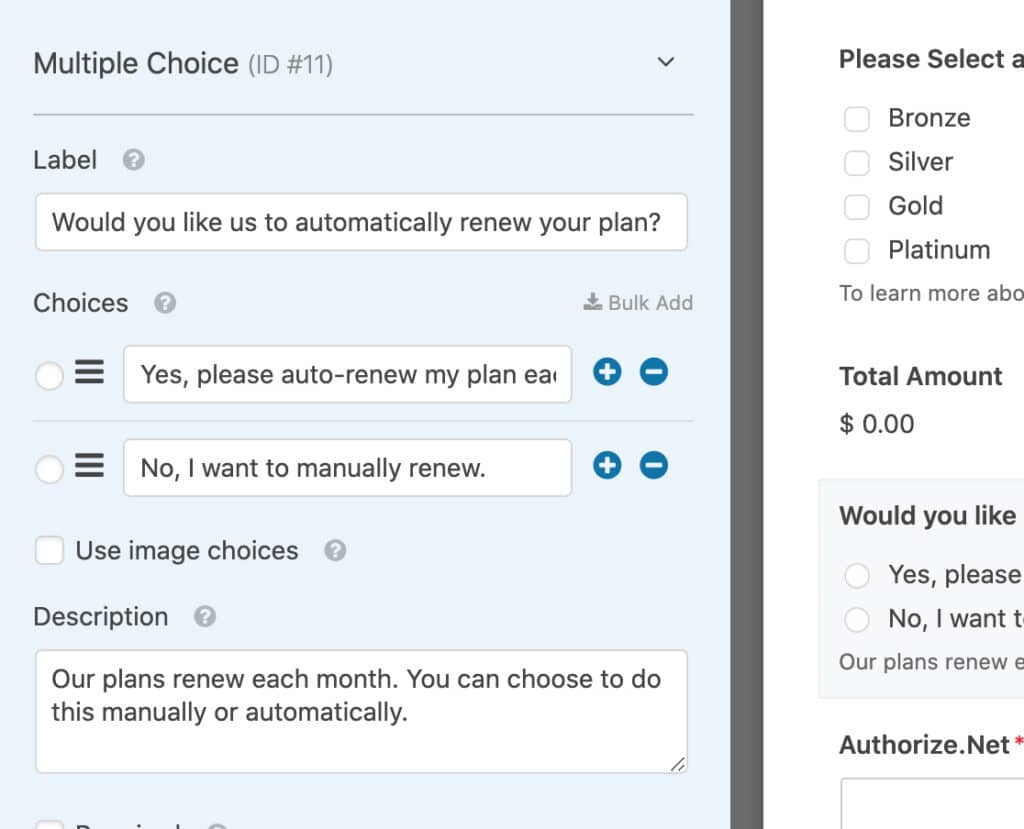The width and height of the screenshot is (1024, 829).
Task: Click the Label text field
Action: [361, 222]
